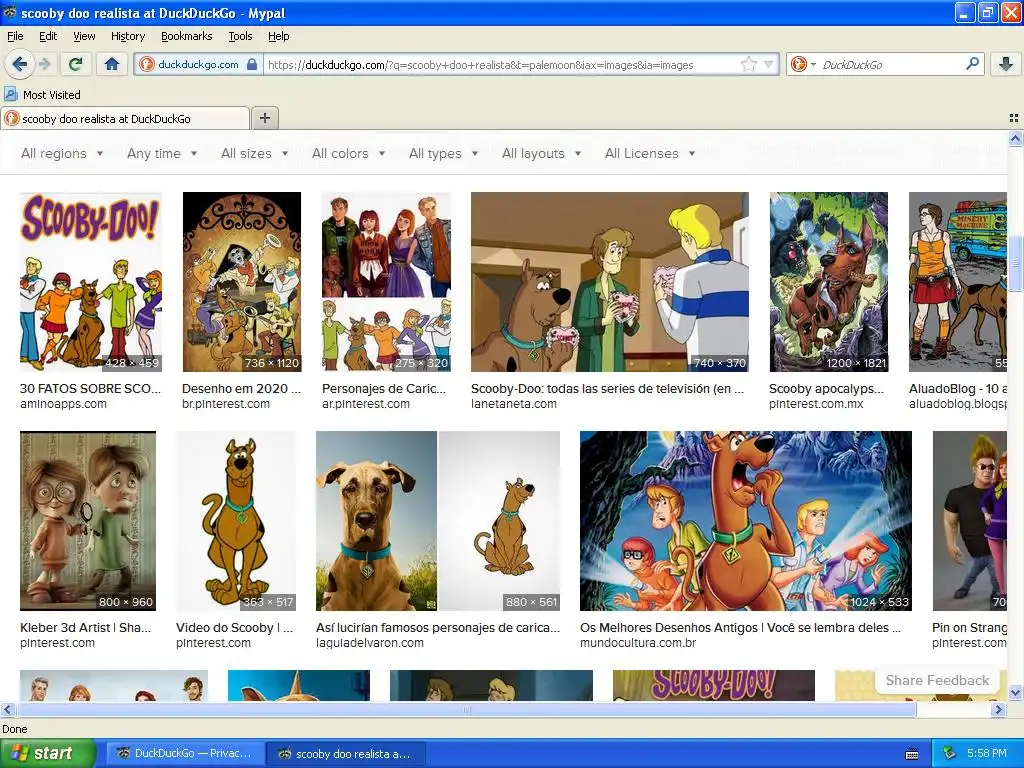Expand the All Licenses filter

pos(650,153)
